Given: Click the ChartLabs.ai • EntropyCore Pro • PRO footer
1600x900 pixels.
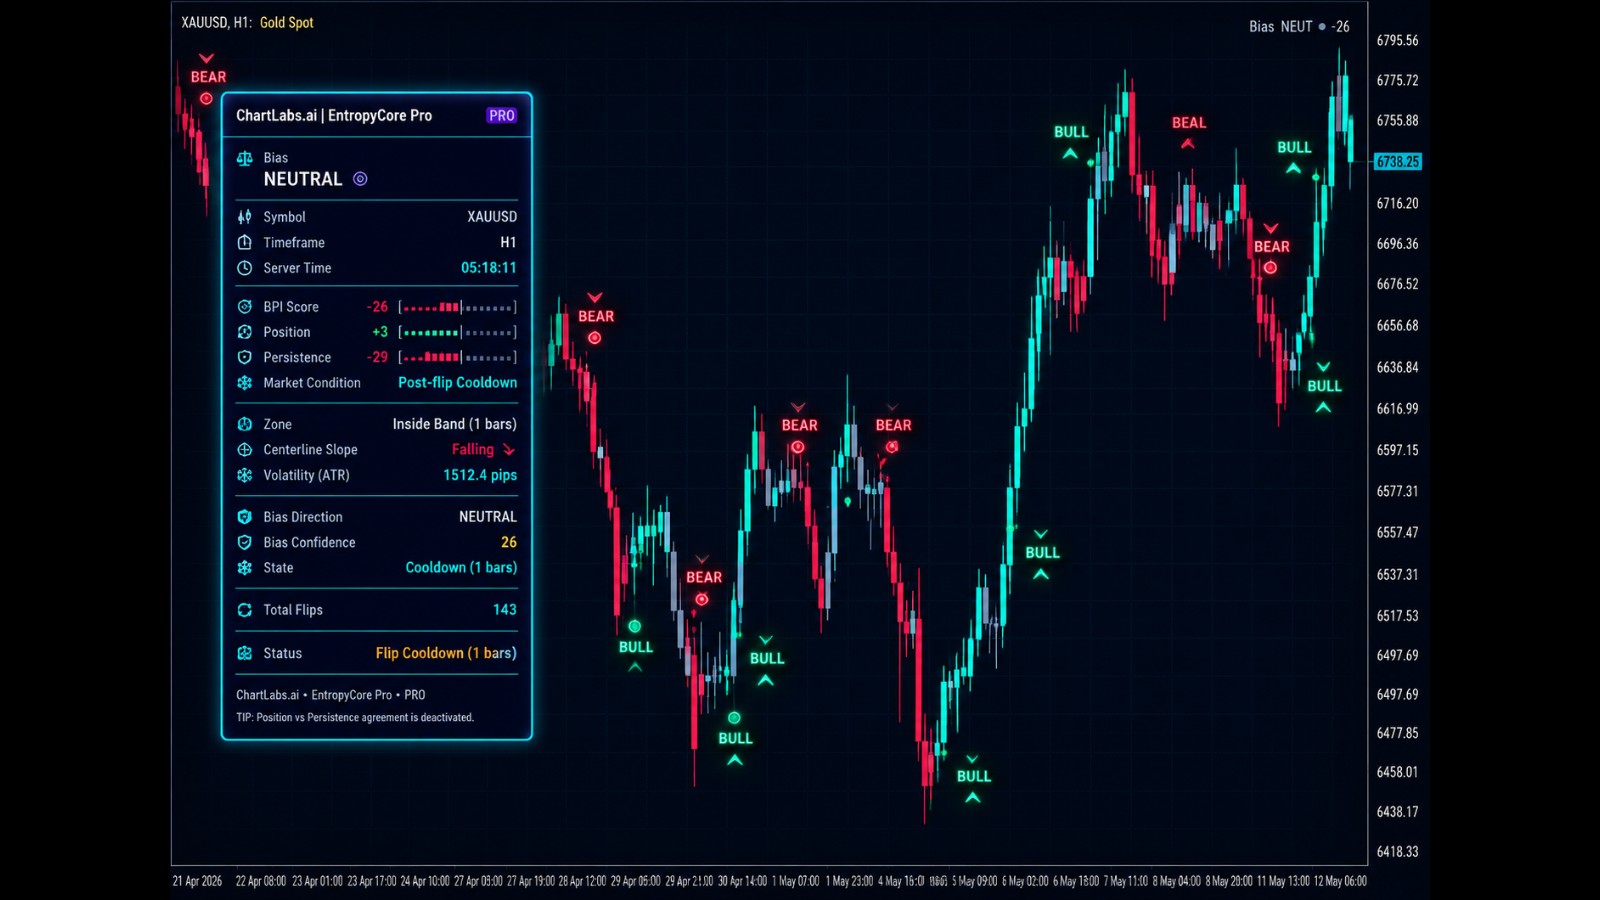Looking at the screenshot, I should click(331, 695).
